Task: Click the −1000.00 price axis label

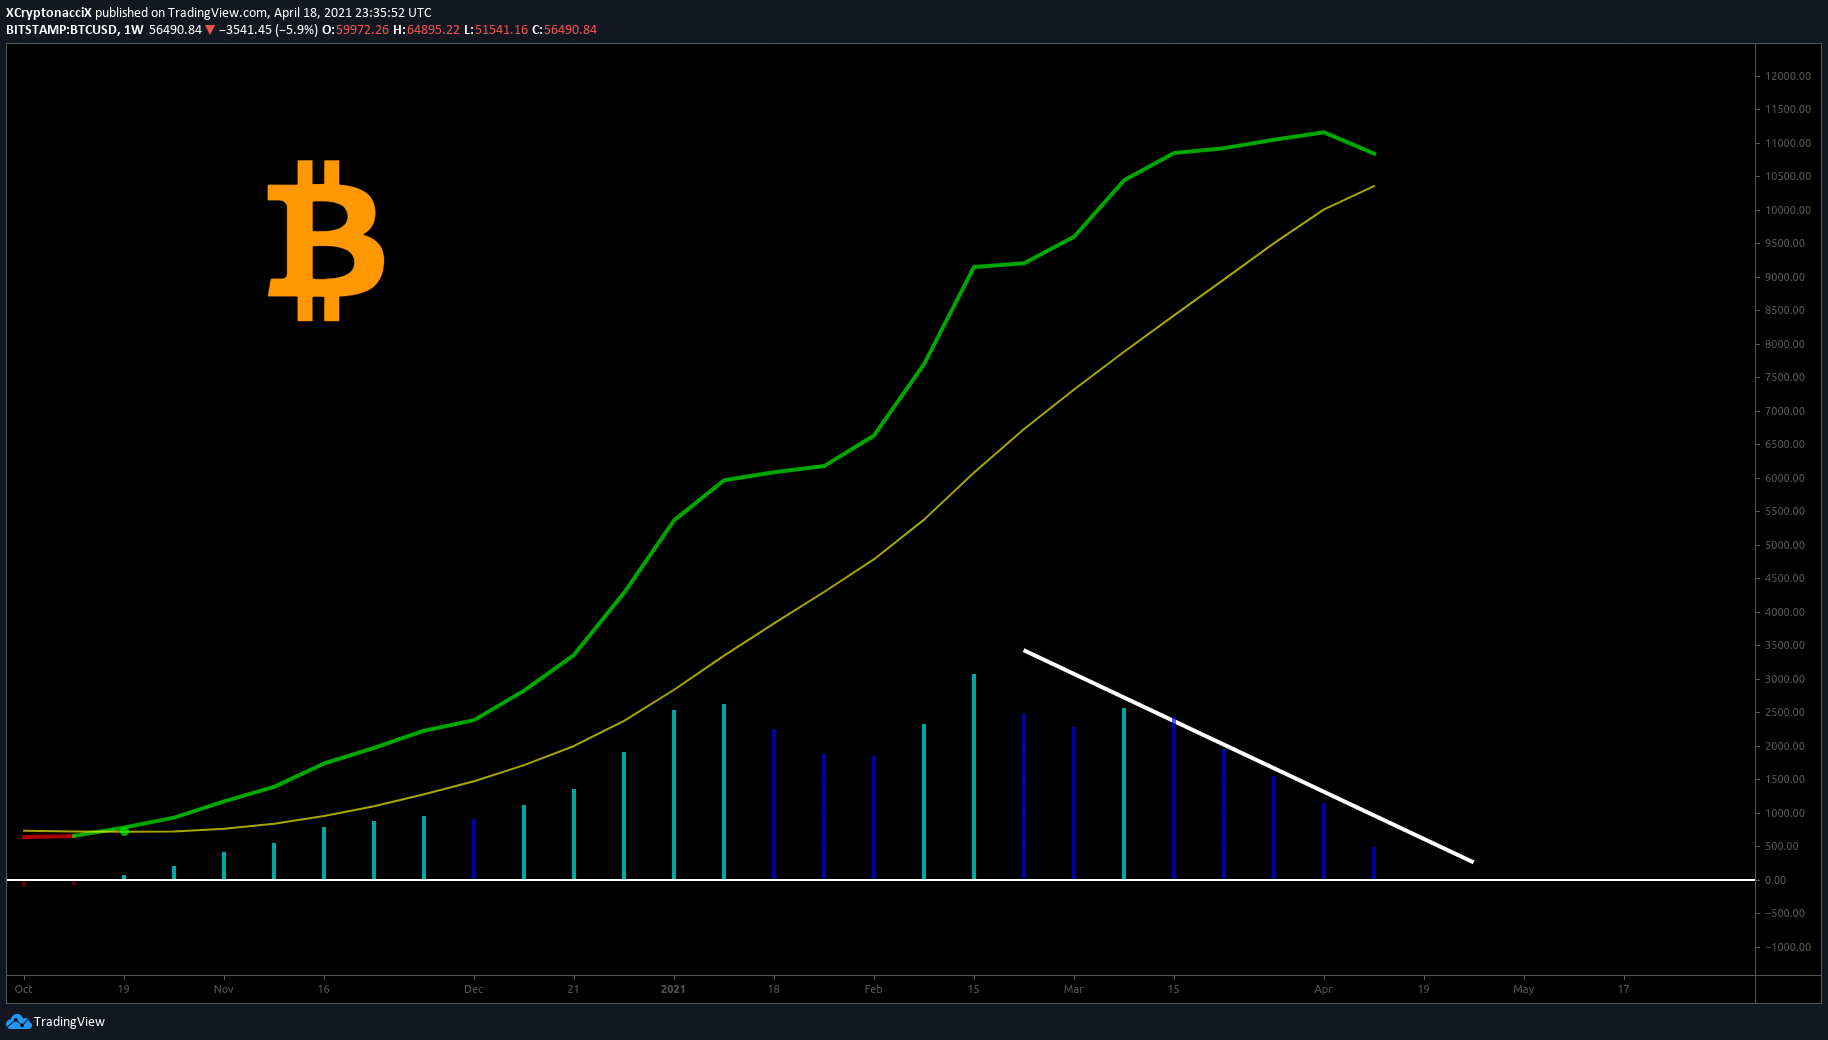Action: point(1787,947)
